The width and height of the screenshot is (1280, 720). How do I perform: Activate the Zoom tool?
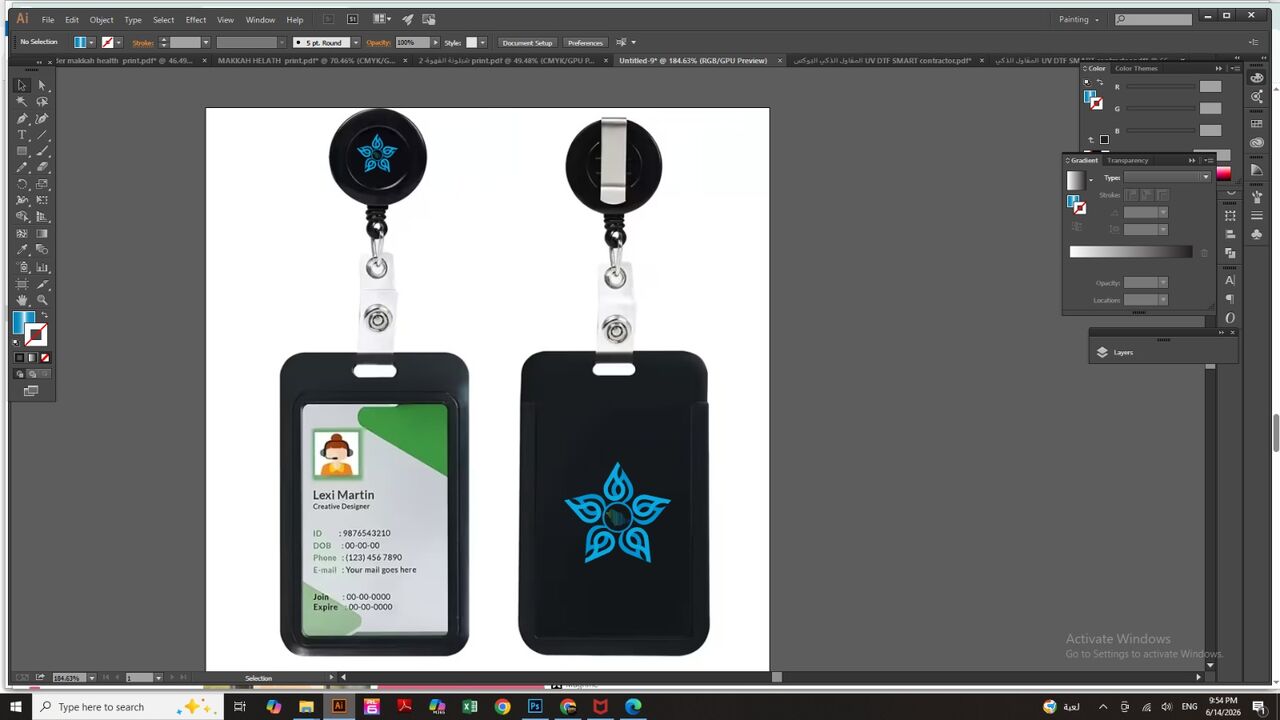[x=42, y=300]
